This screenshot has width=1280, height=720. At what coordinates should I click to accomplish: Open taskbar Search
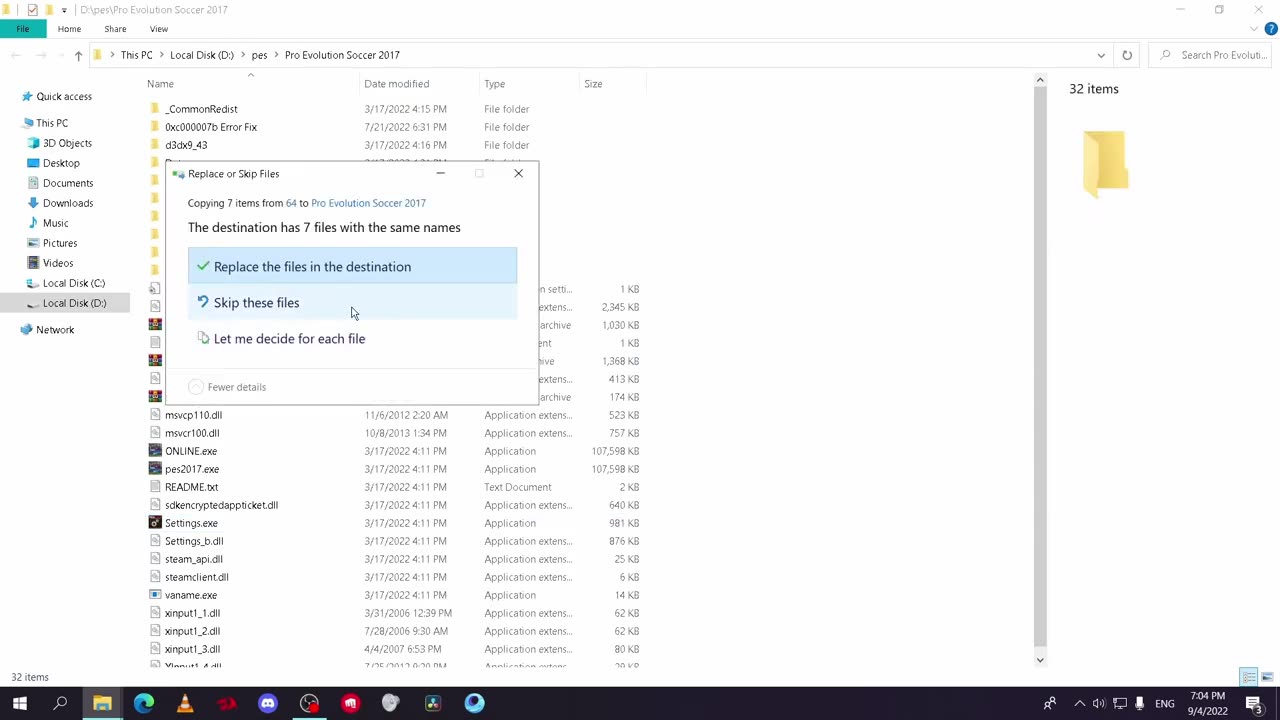point(60,704)
